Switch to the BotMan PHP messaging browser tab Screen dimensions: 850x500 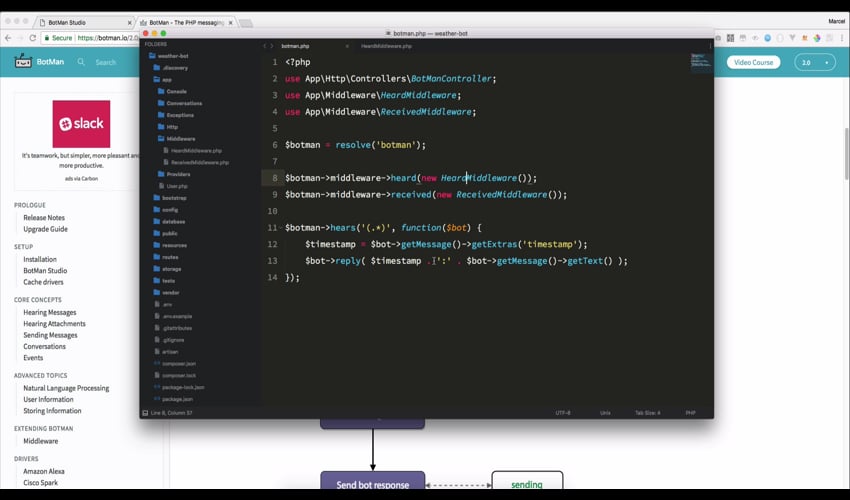[186, 23]
